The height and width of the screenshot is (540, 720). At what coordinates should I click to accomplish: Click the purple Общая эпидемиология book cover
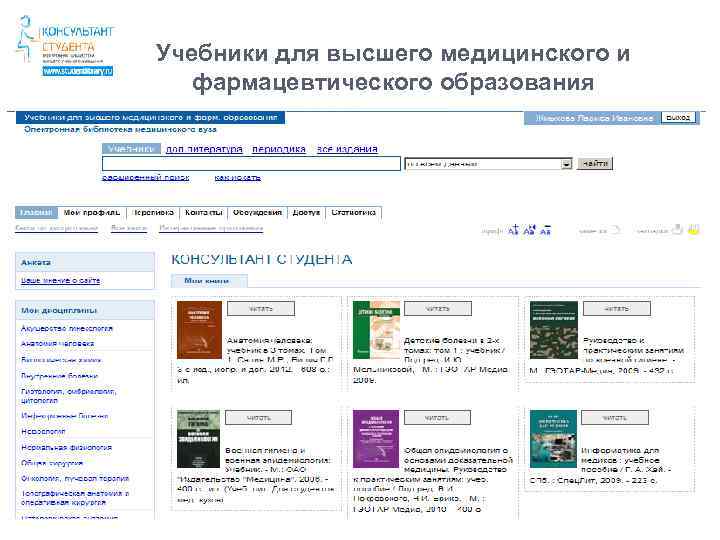pos(376,439)
